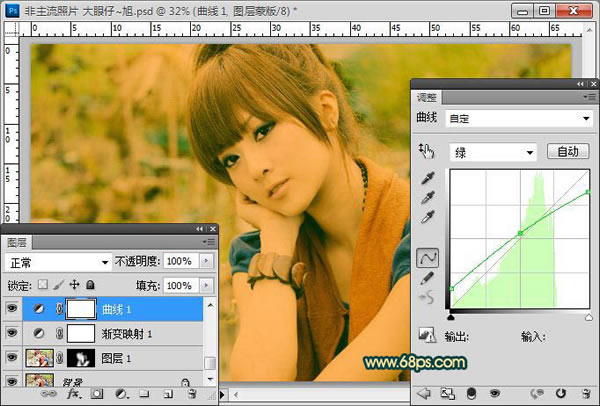Select the 图层 1 image thumbnail
600x406 pixels.
[40, 358]
